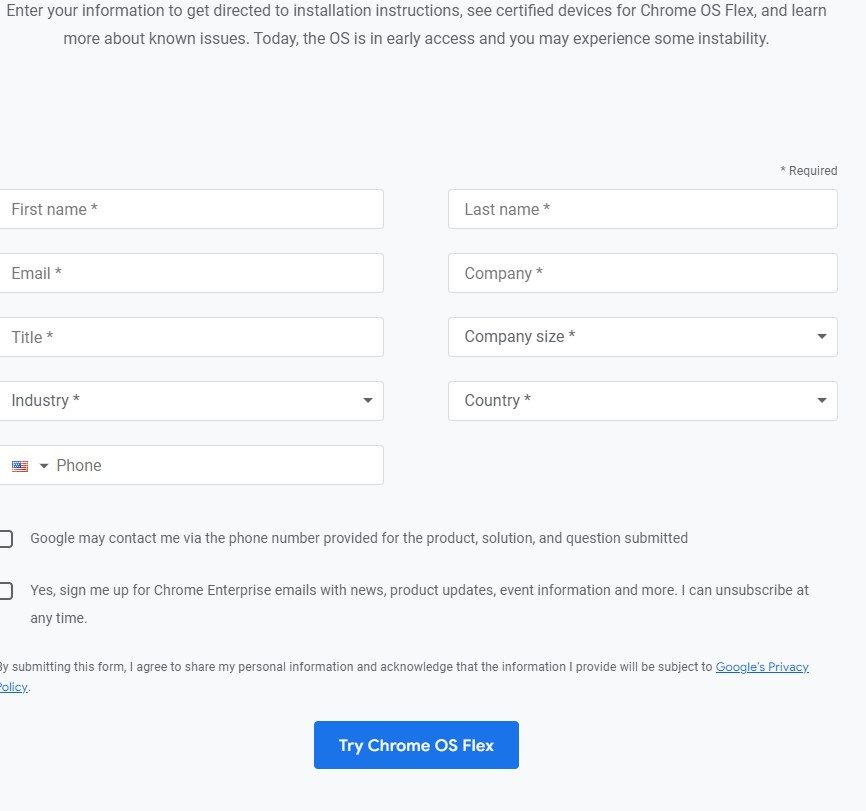This screenshot has height=811, width=866.
Task: Tick the Chrome Enterprise emails signup checkbox
Action: pyautogui.click(x=6, y=591)
